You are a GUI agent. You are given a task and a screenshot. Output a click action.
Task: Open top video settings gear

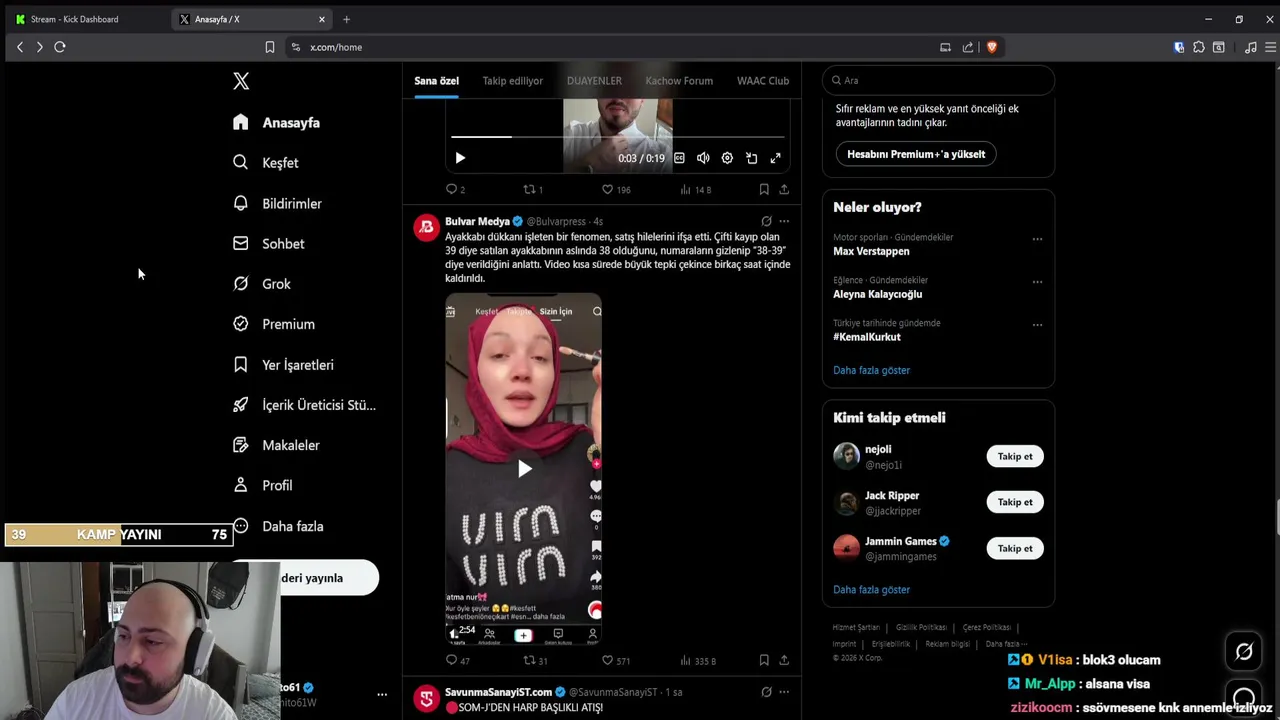pos(727,158)
